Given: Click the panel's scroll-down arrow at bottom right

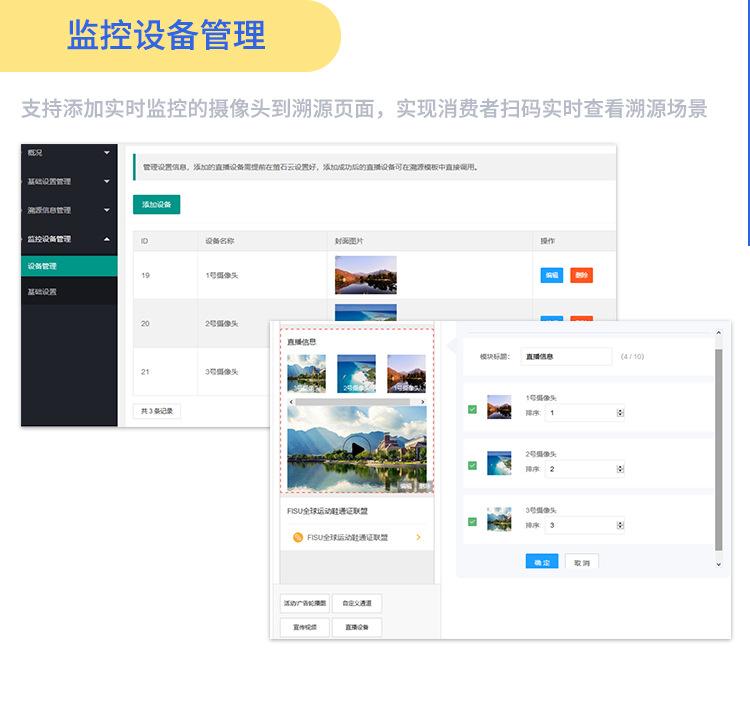Looking at the screenshot, I should pyautogui.click(x=717, y=565).
